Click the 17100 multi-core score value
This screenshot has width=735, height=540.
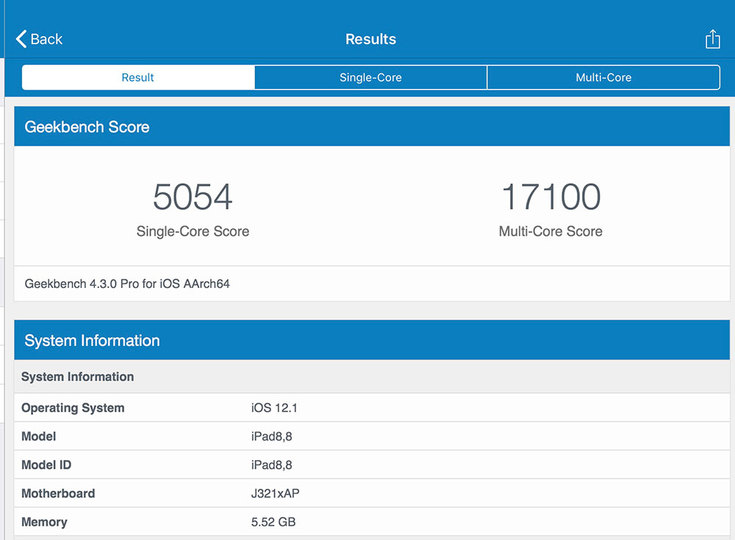point(551,197)
